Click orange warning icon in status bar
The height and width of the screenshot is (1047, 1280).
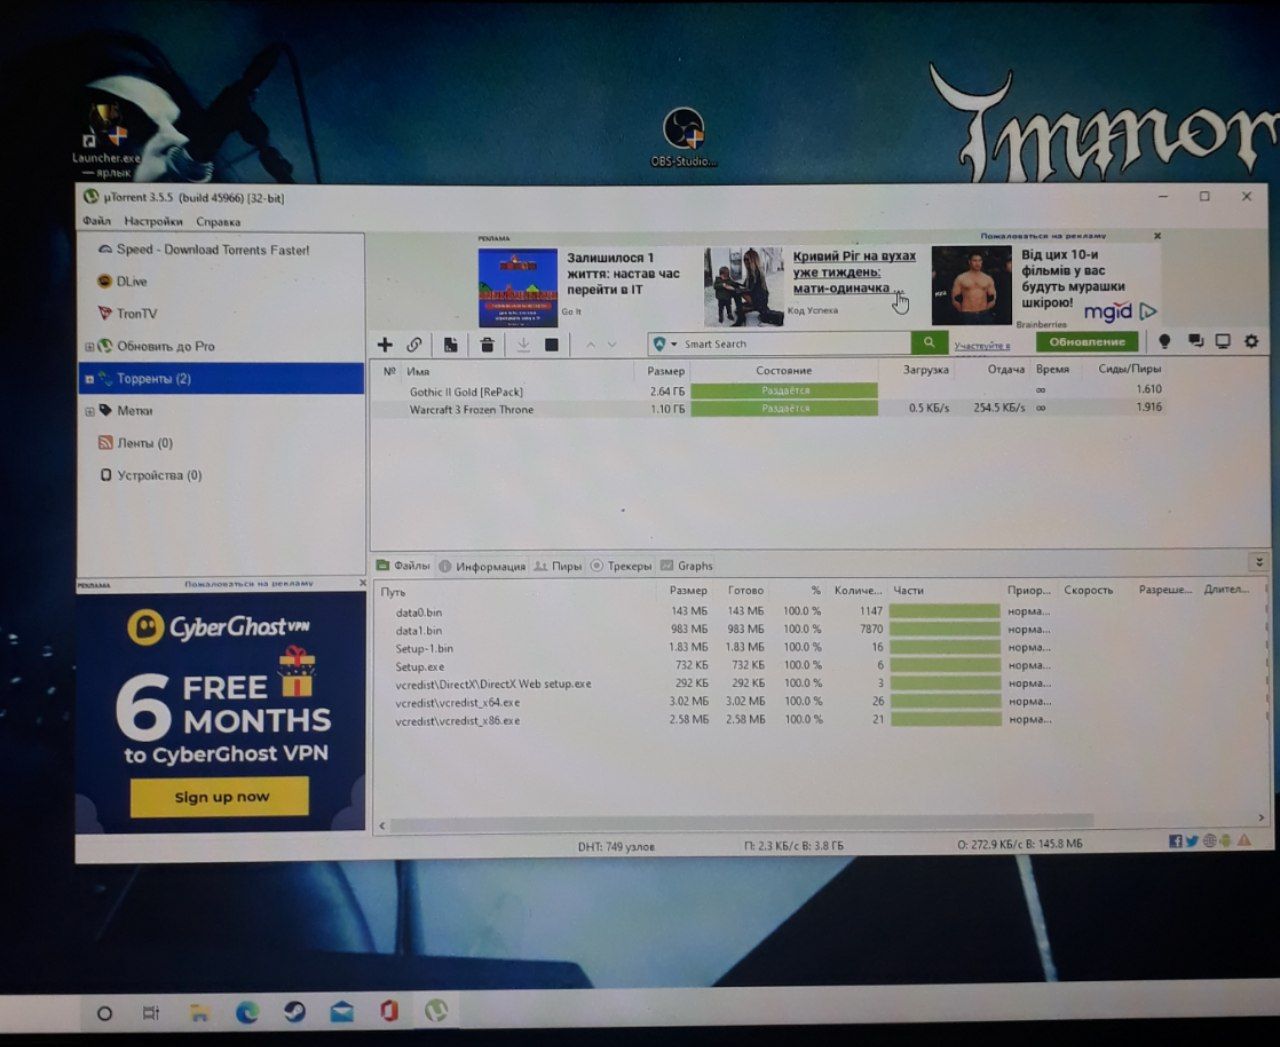click(1246, 841)
